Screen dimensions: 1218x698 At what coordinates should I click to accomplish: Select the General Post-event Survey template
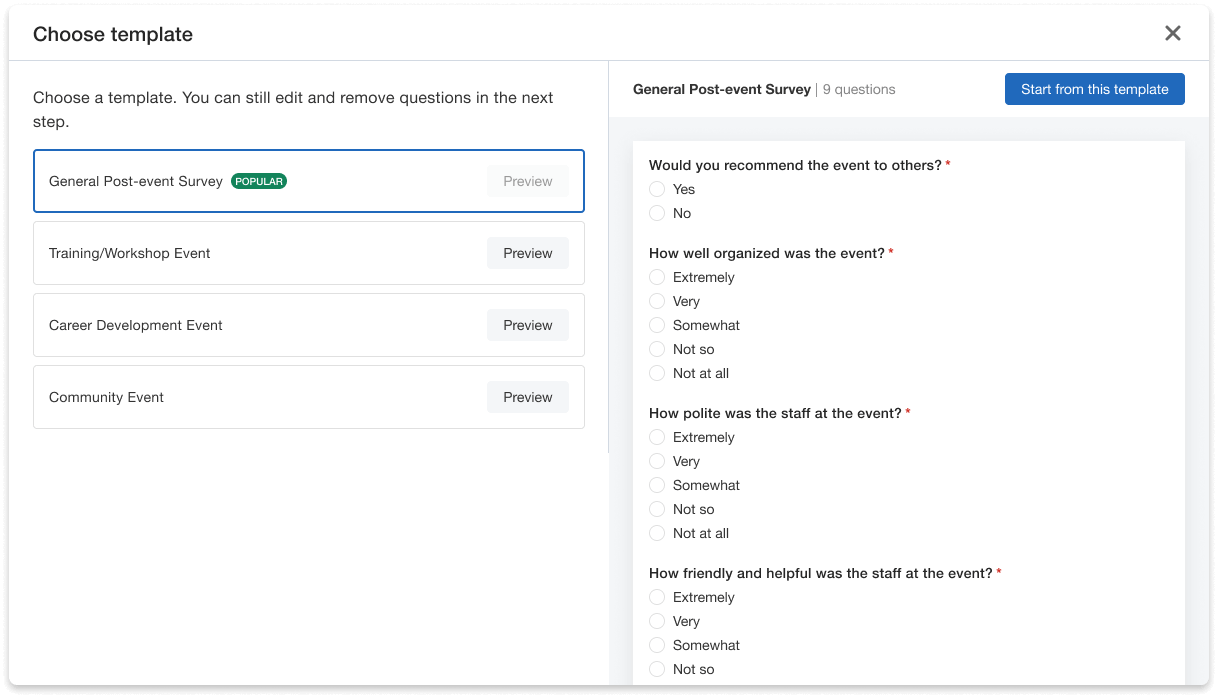[136, 181]
